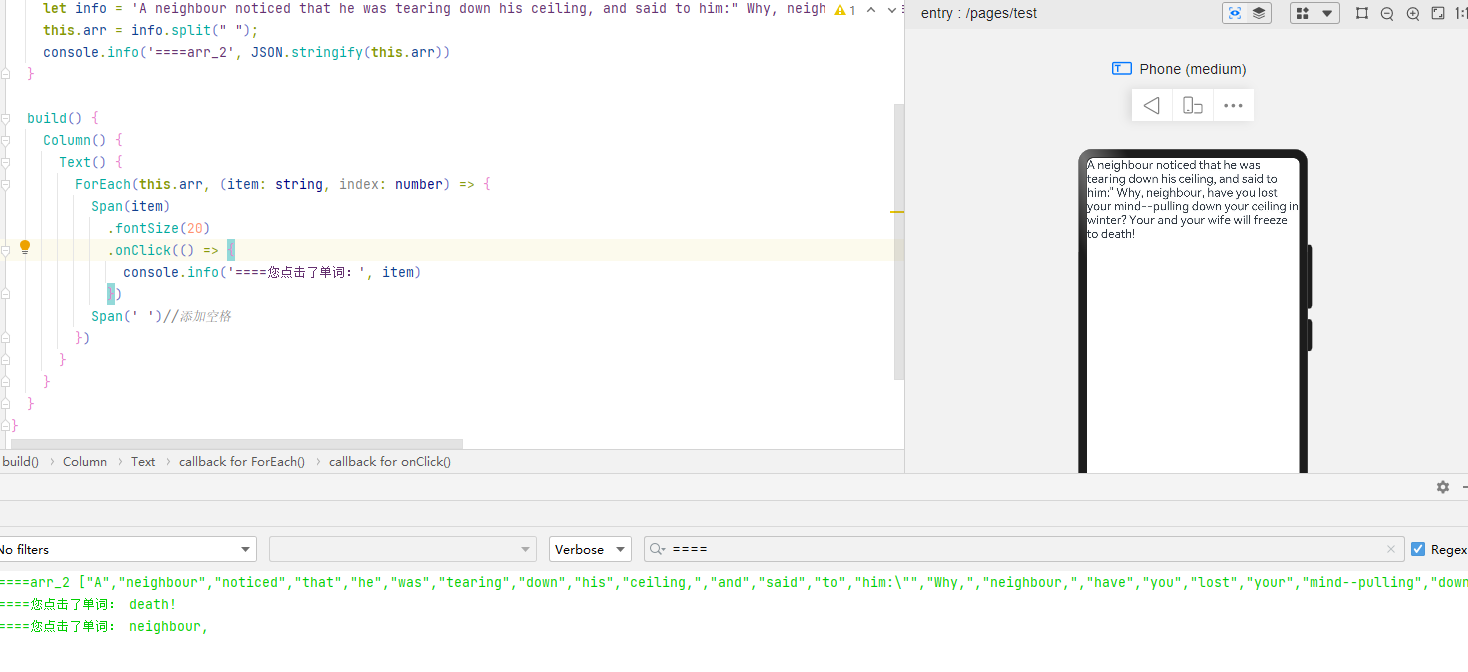Click the log search field containing ====

[1022, 549]
